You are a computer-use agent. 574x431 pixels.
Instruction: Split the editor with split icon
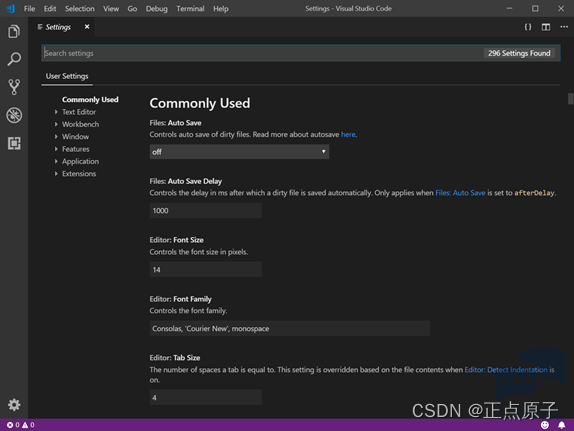[546, 27]
